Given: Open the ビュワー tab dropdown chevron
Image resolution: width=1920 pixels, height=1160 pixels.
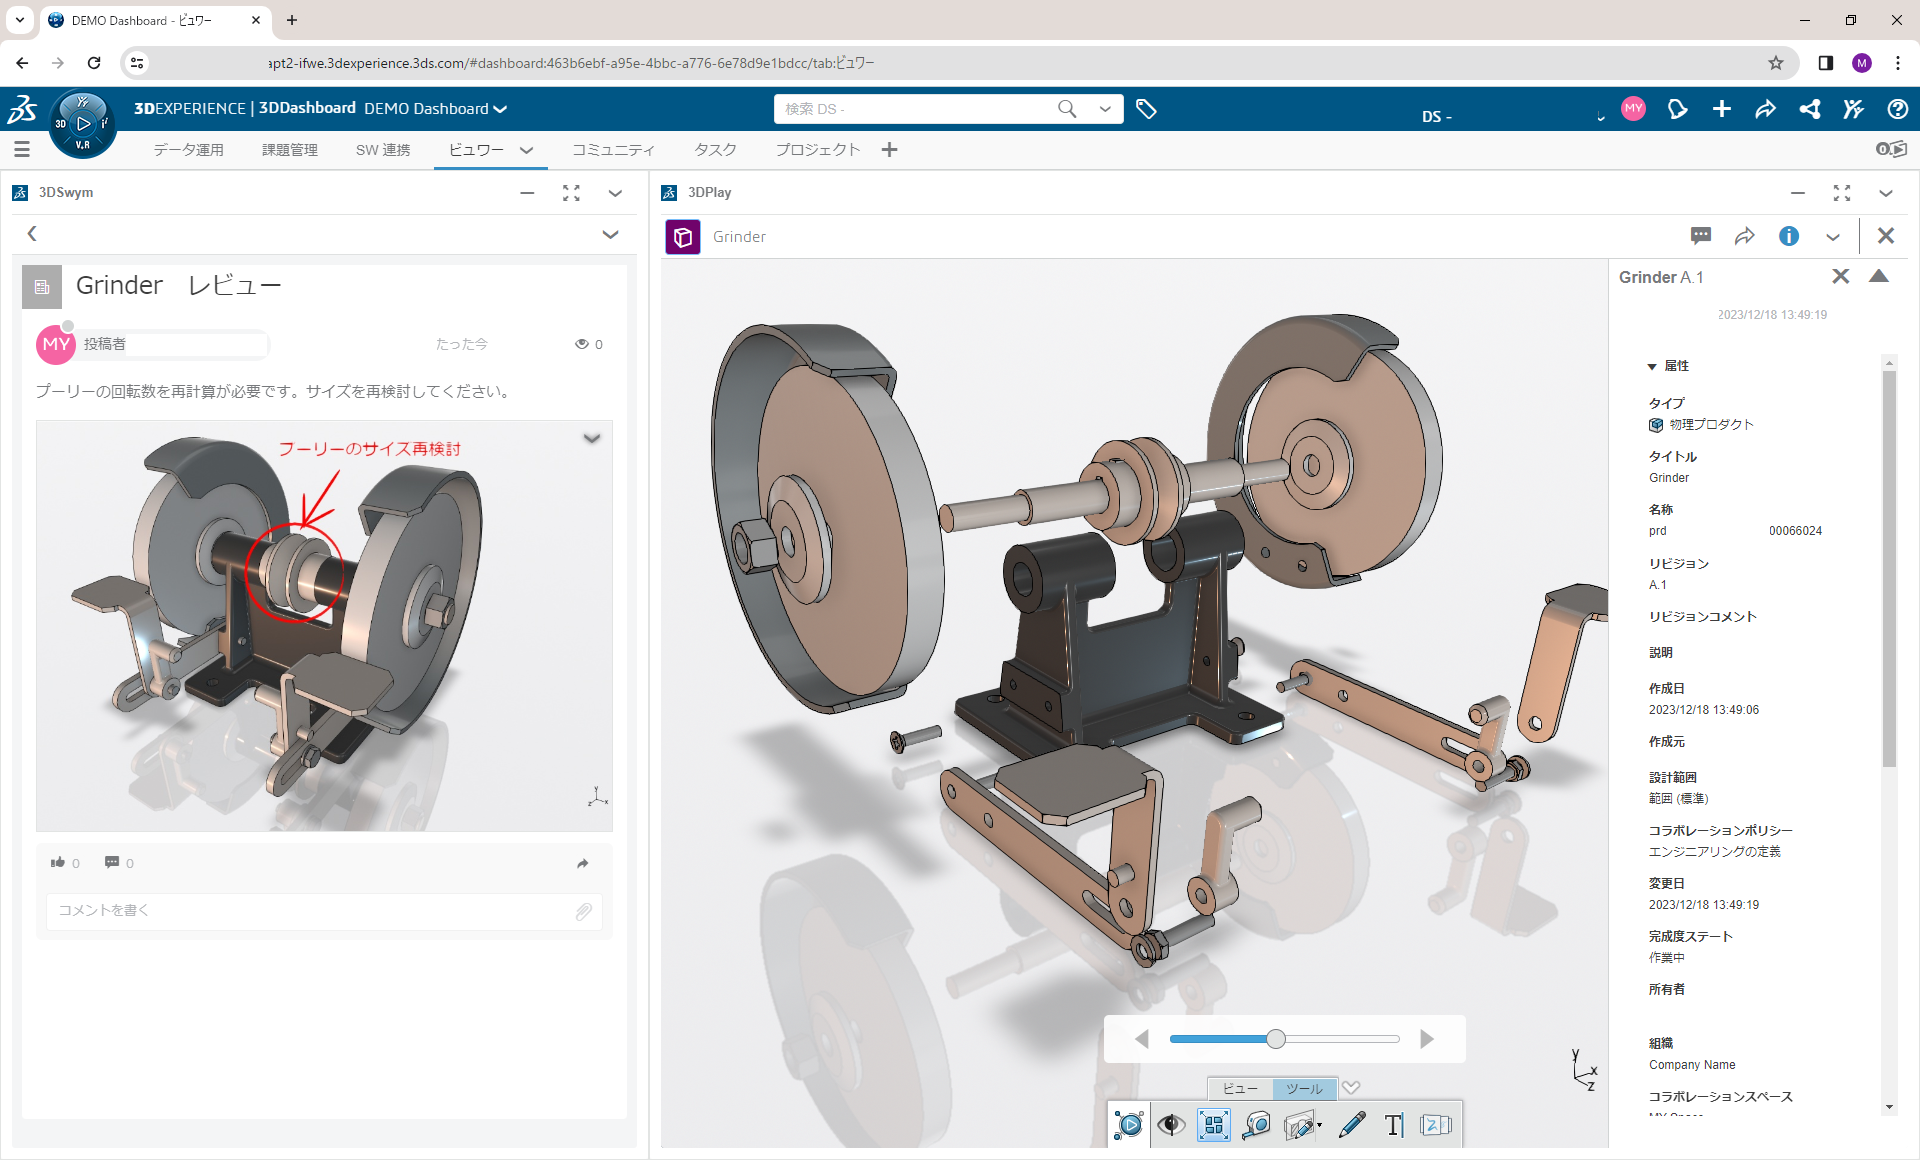Looking at the screenshot, I should (x=526, y=150).
